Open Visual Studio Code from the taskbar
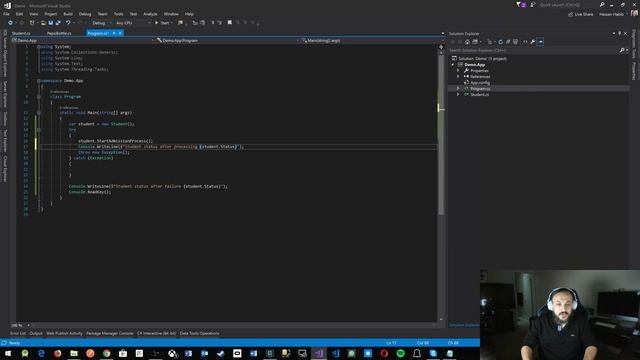640x360 pixels. [336, 353]
